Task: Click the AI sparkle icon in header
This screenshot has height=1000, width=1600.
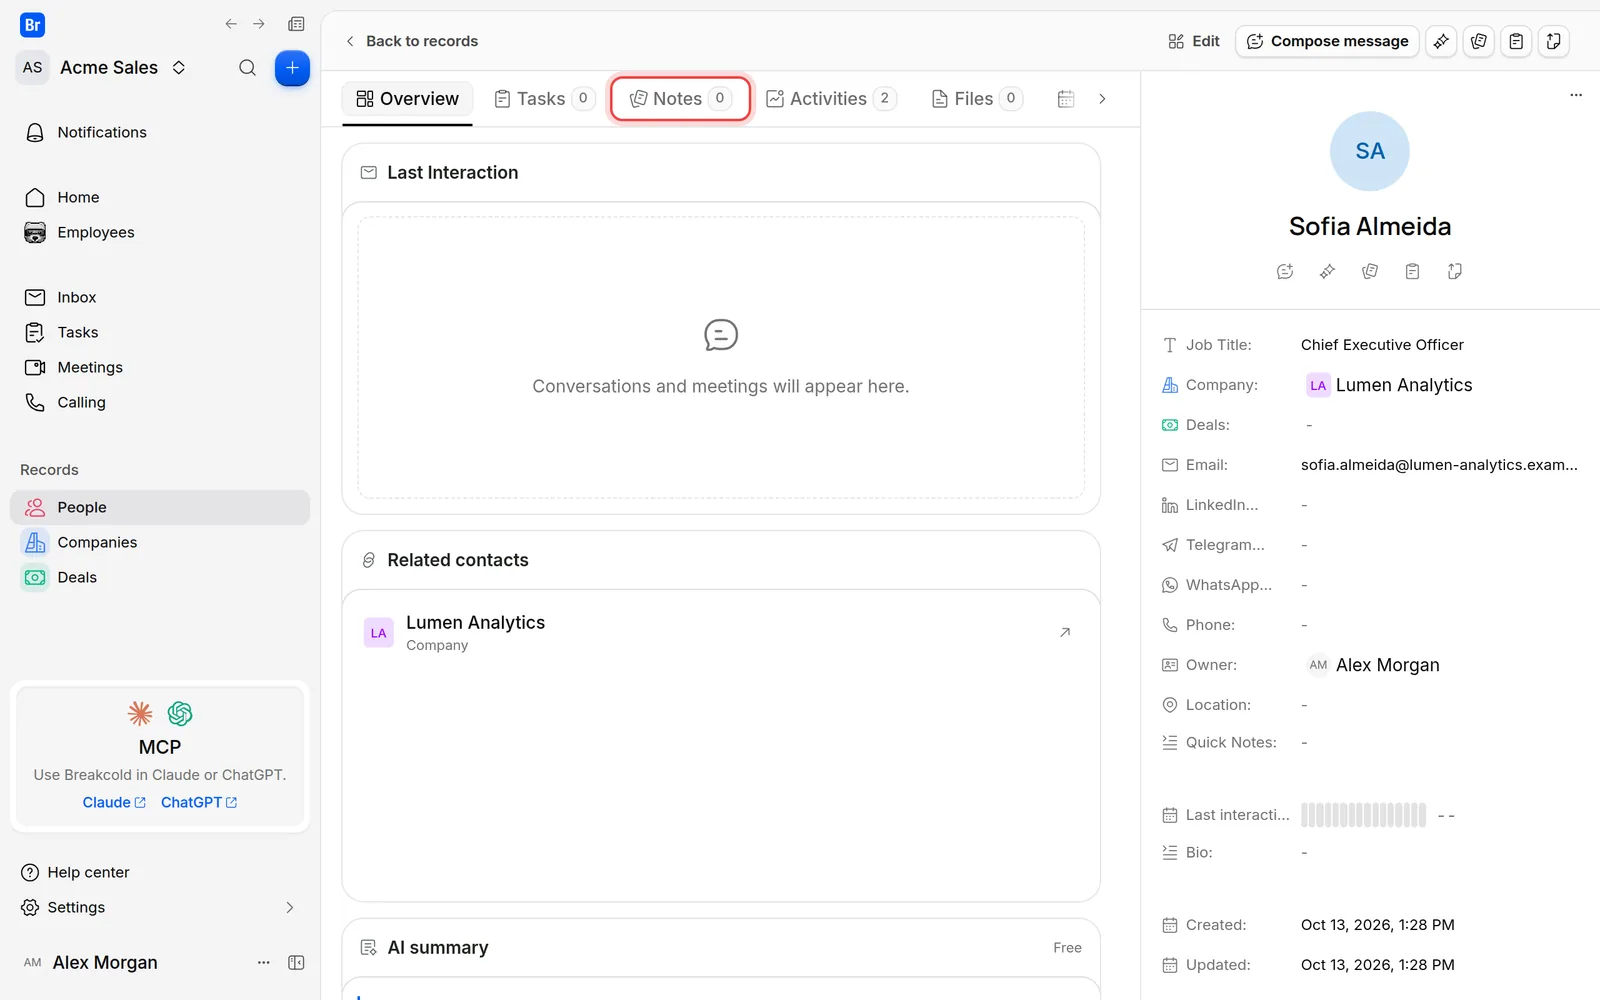Action: (1441, 41)
